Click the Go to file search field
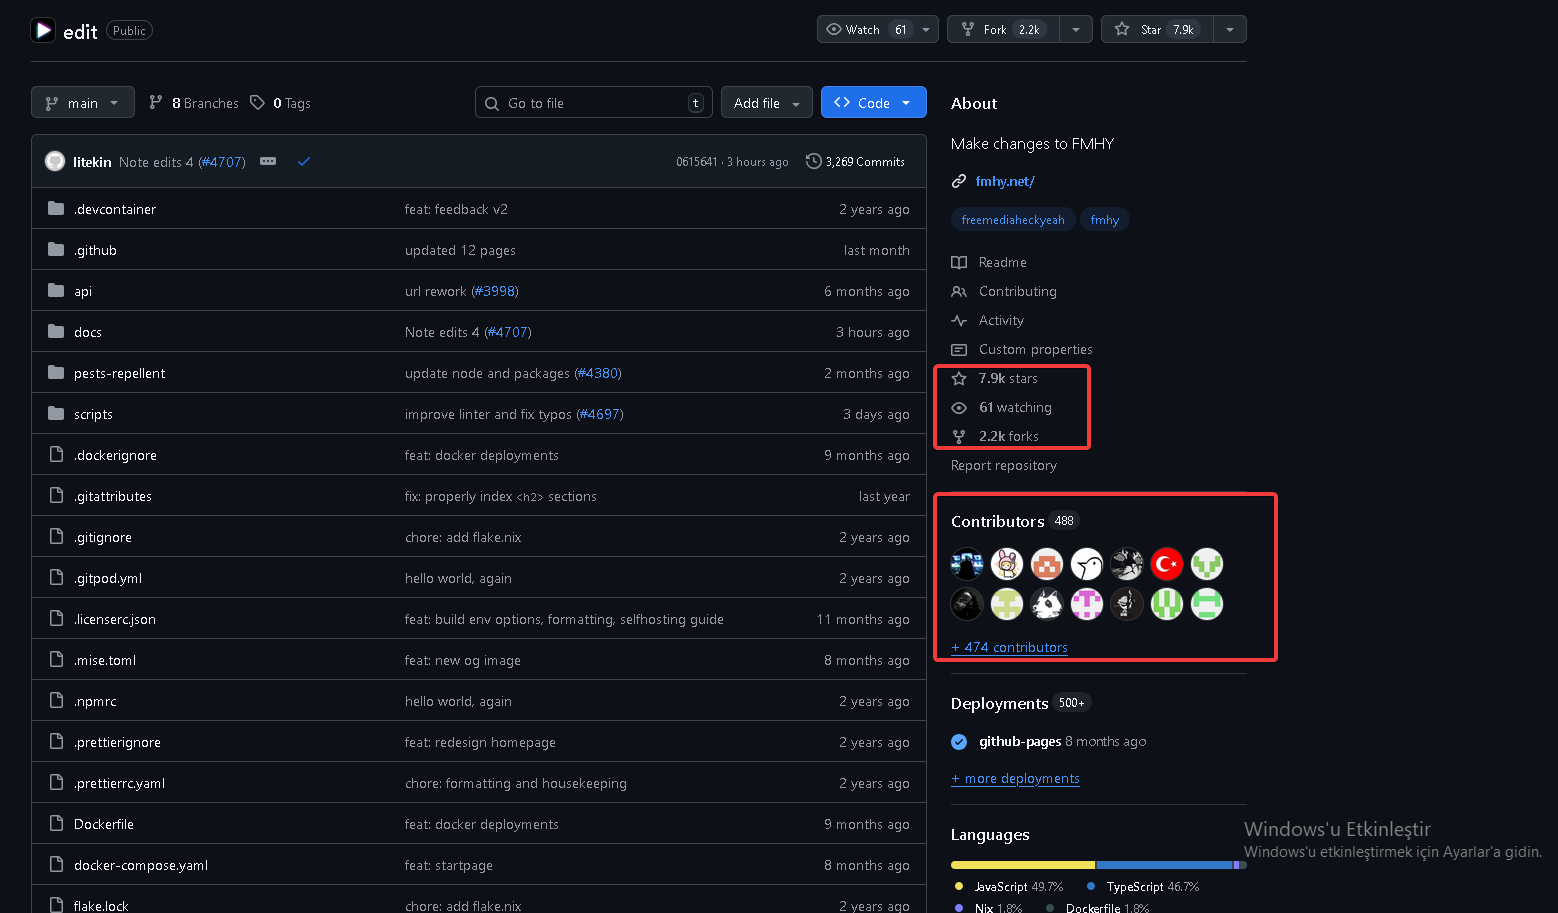The image size is (1558, 913). pyautogui.click(x=594, y=103)
